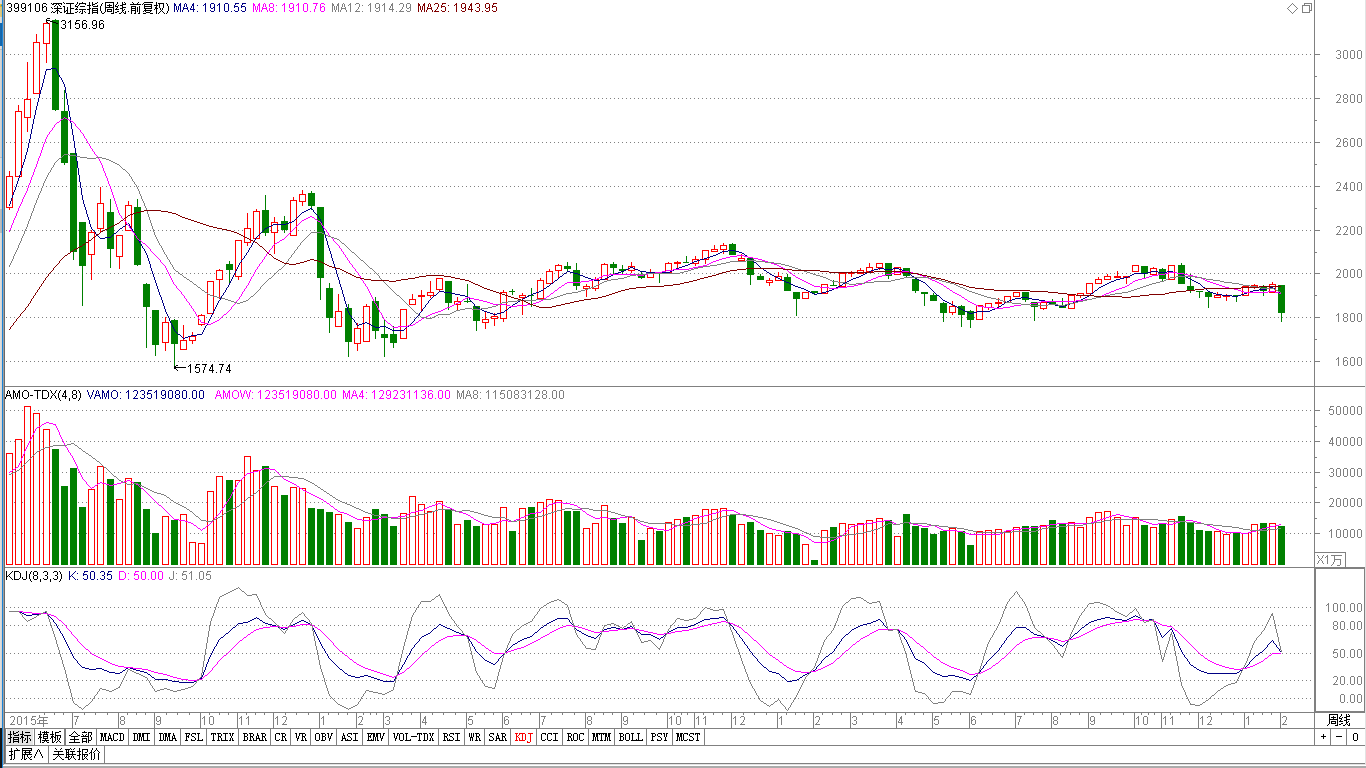Switch indicator to ASI
Viewport: 1366px width, 768px height.
pyautogui.click(x=350, y=737)
